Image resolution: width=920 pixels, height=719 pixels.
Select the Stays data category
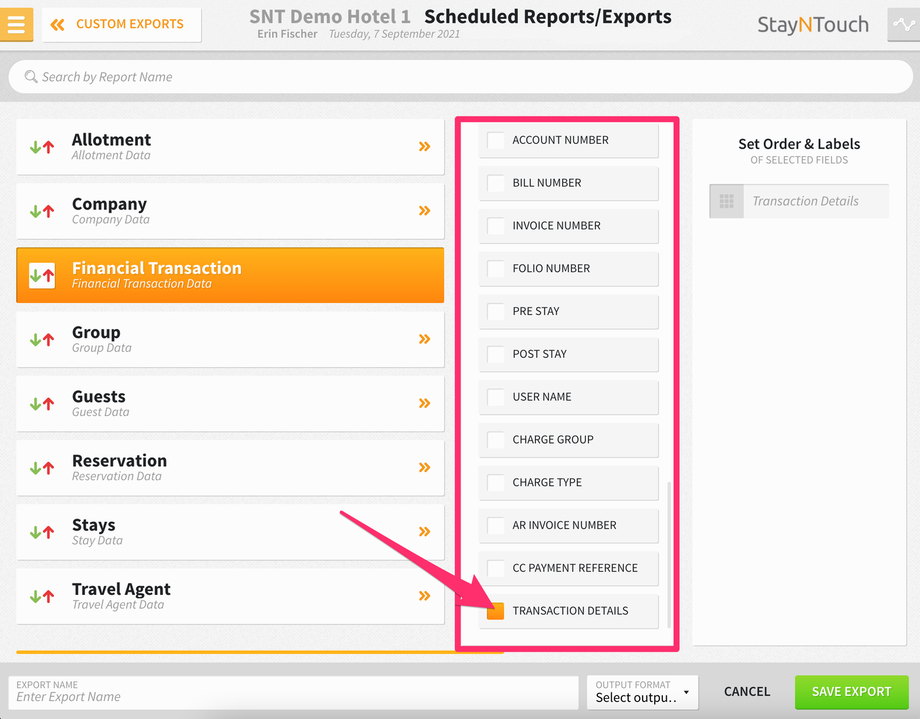[230, 532]
